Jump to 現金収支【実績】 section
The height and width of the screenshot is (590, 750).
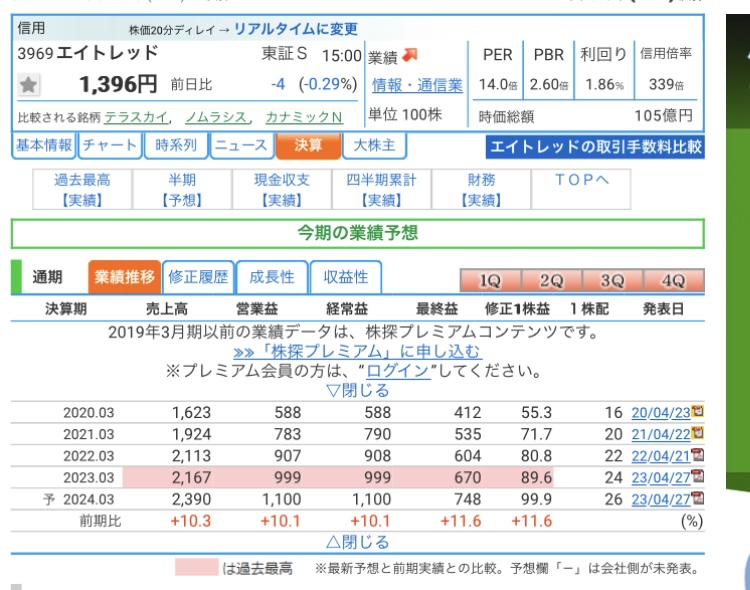[x=282, y=189]
